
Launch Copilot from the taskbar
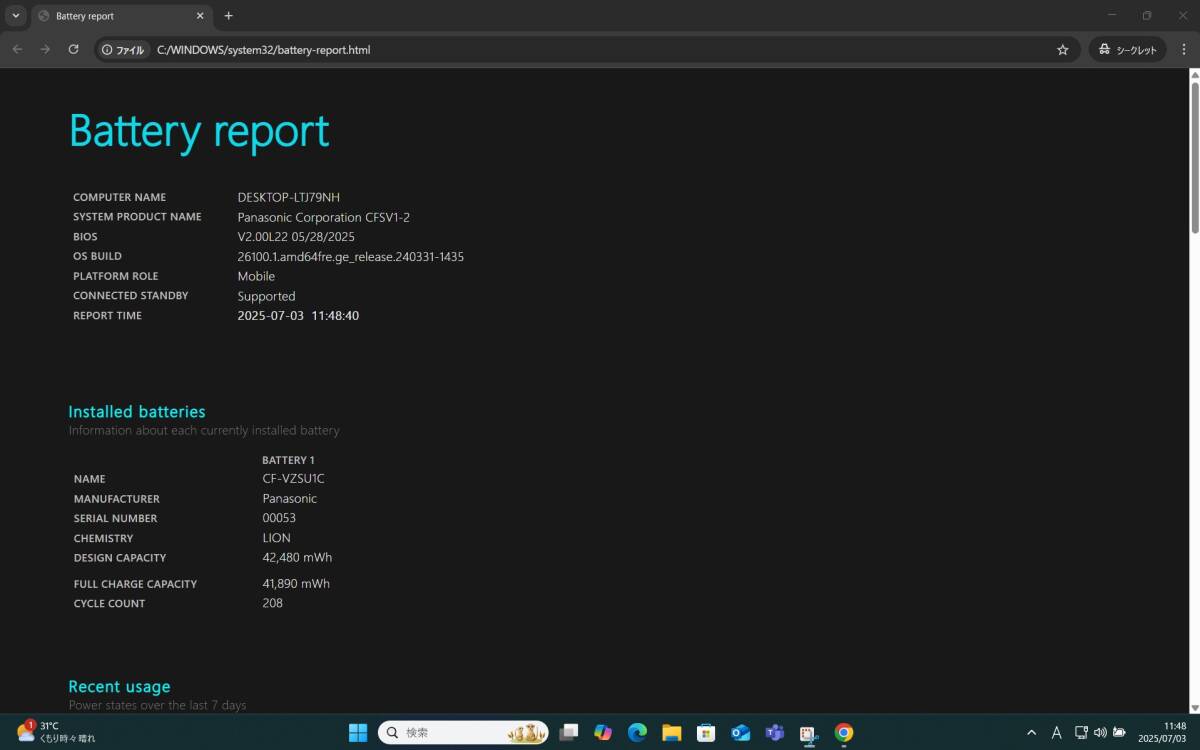point(603,732)
